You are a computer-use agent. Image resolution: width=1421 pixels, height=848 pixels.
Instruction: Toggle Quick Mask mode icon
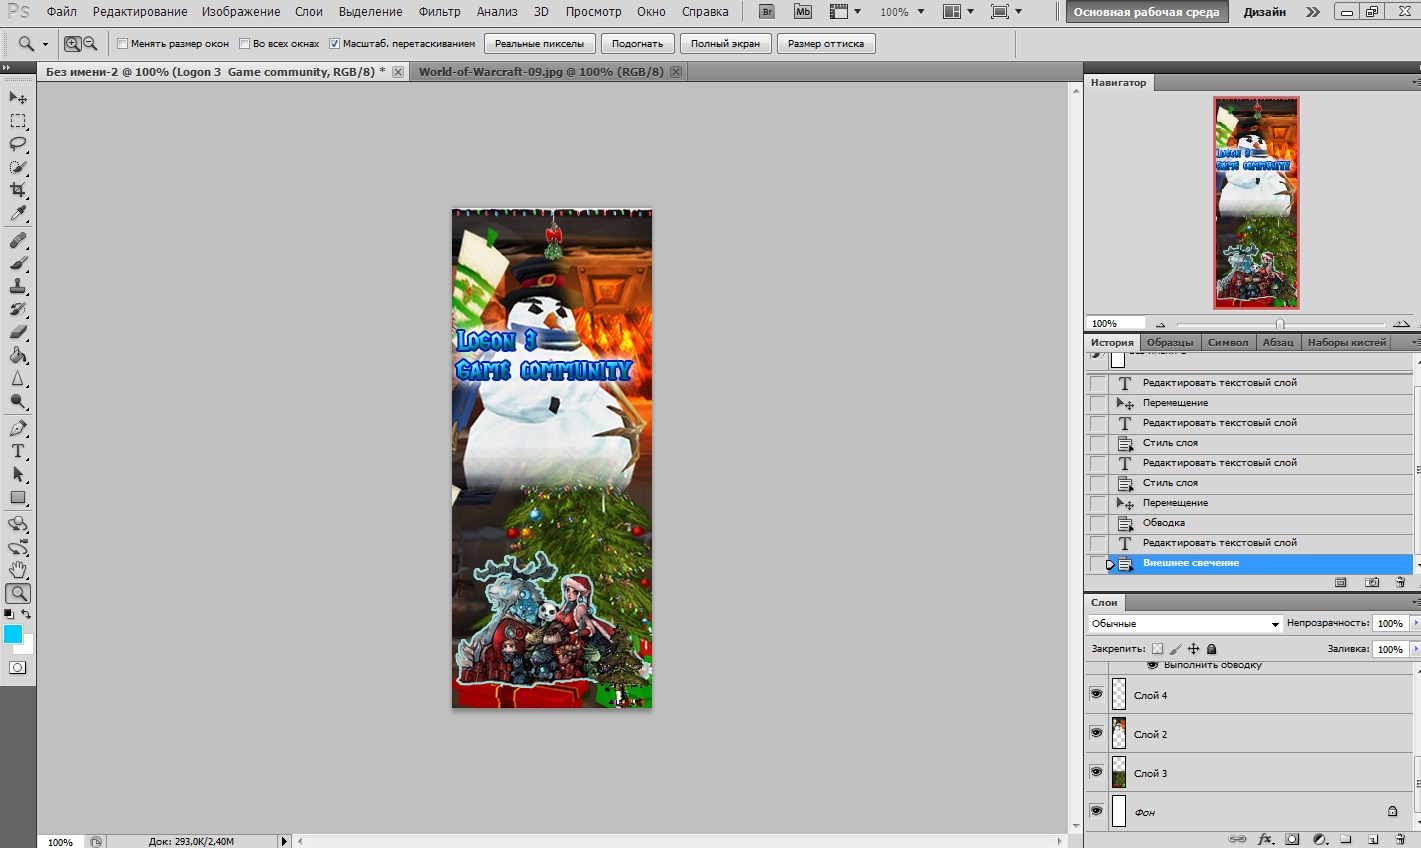pos(18,667)
